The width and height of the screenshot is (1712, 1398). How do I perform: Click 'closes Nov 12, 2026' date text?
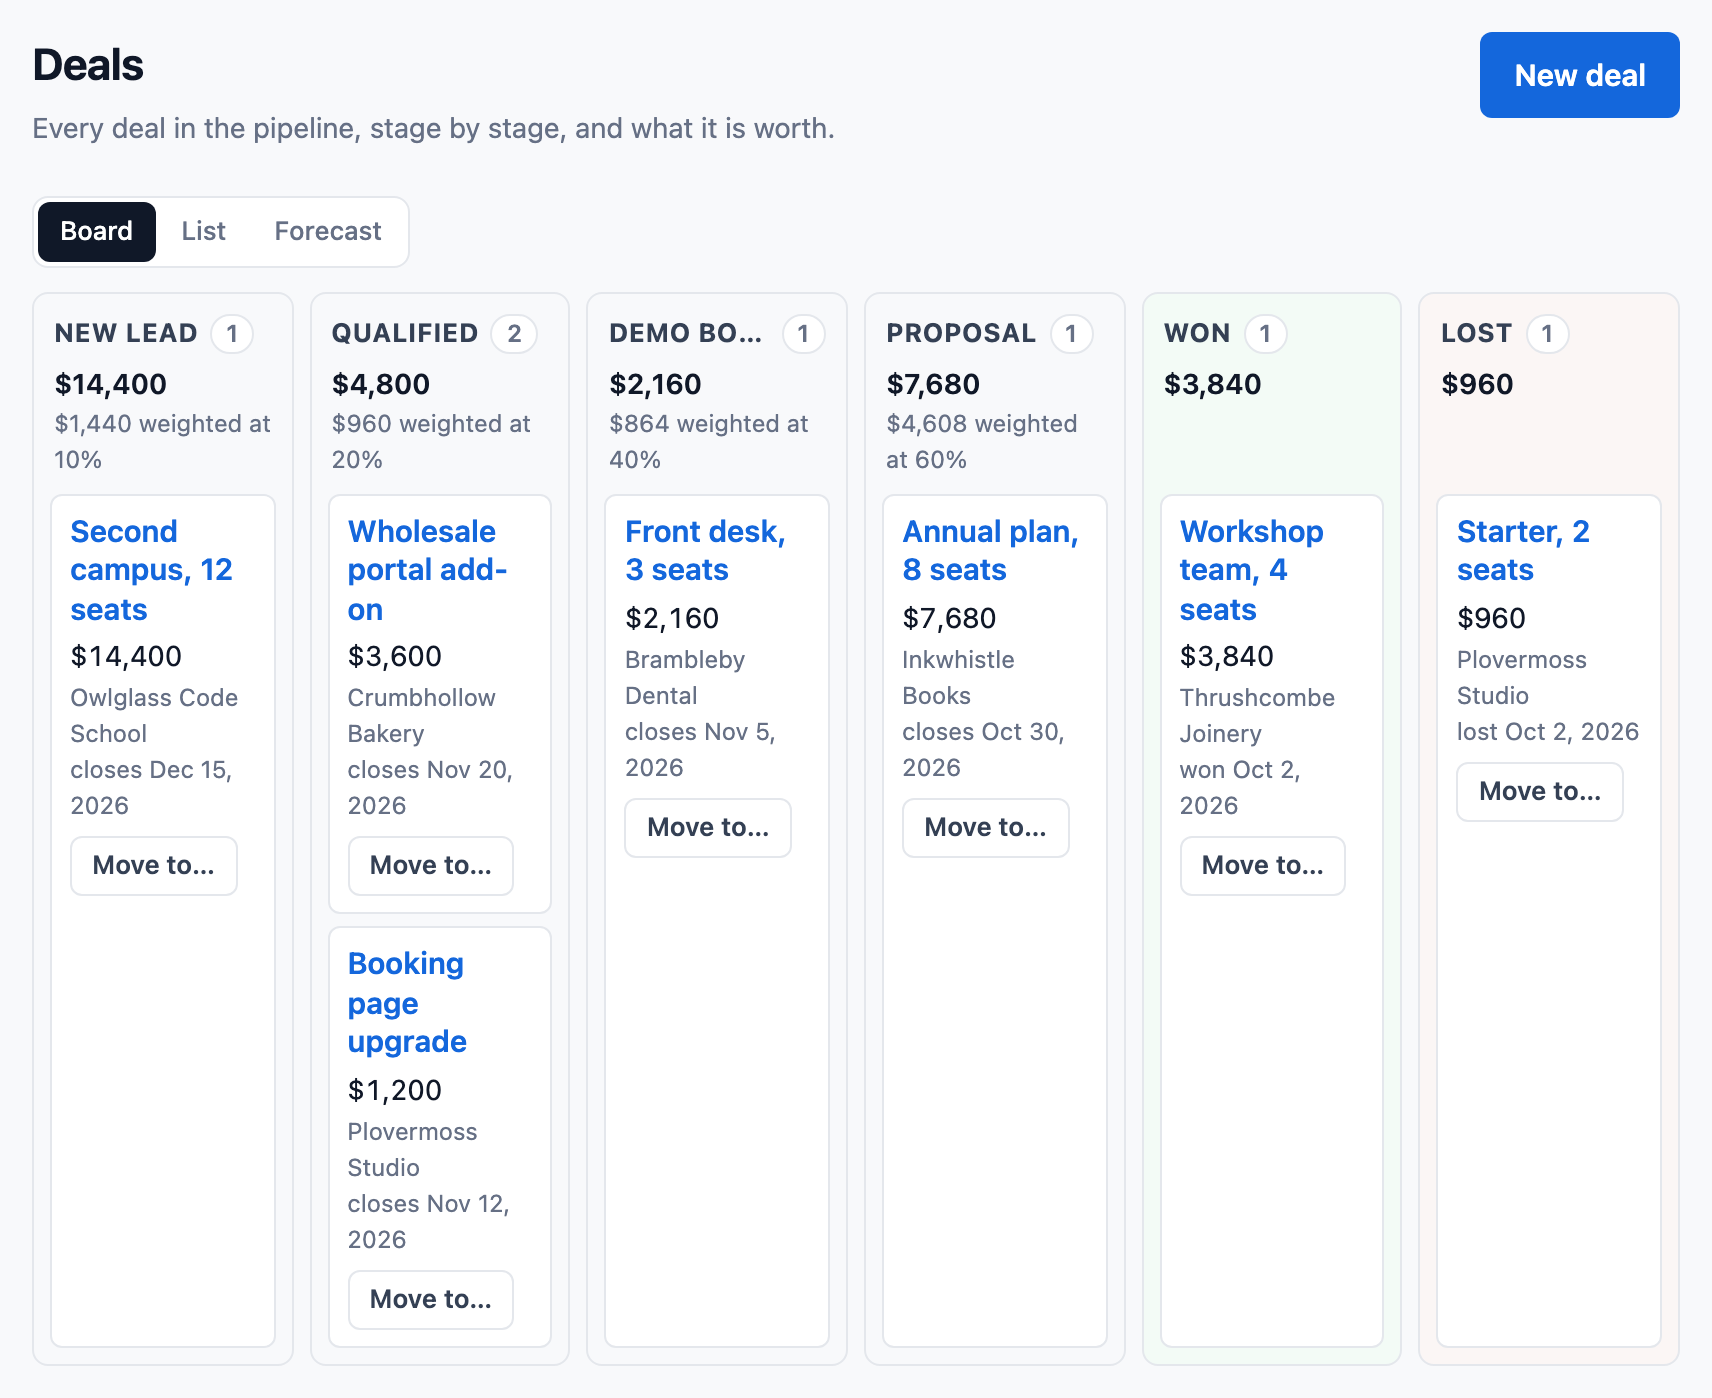point(429,1222)
